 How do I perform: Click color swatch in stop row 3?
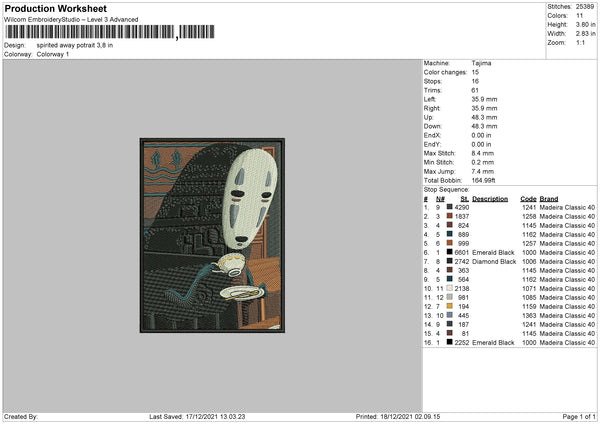pyautogui.click(x=450, y=225)
